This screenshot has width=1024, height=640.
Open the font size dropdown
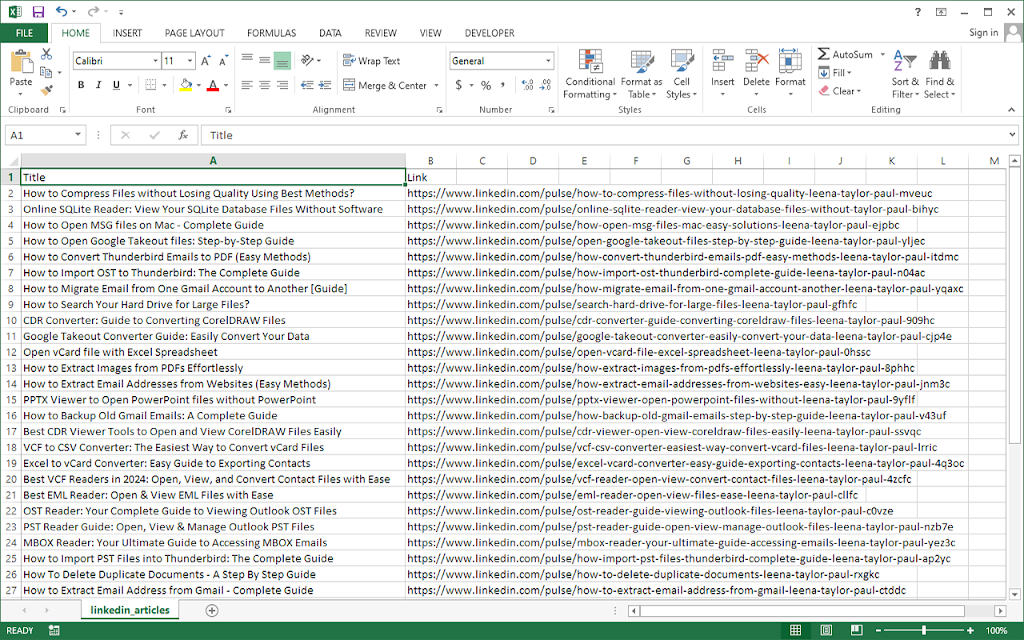pos(190,61)
